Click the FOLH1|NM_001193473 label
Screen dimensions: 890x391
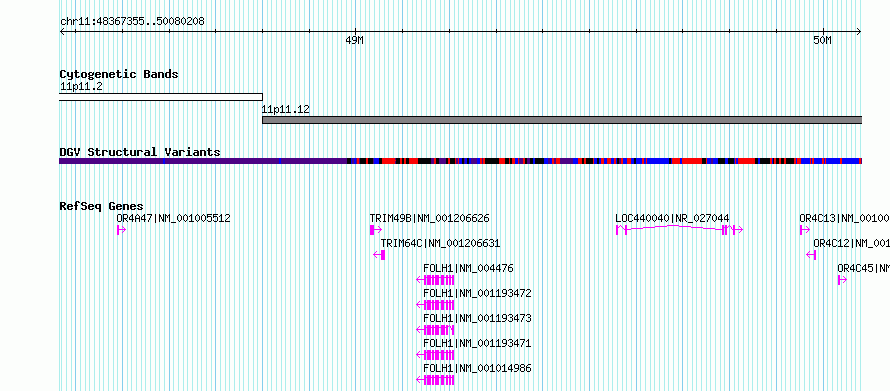tap(477, 318)
